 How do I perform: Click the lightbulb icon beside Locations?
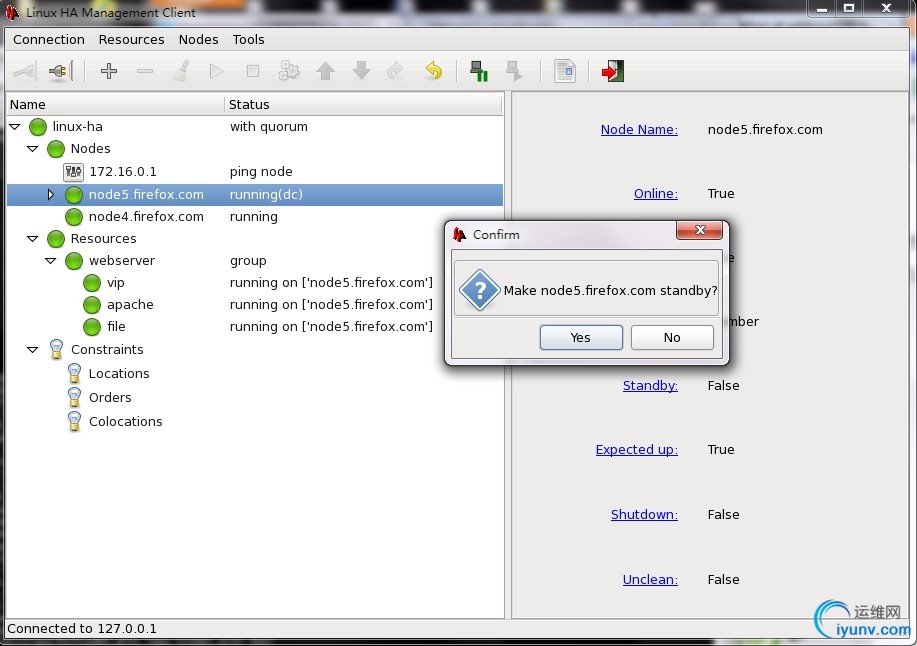click(x=74, y=374)
